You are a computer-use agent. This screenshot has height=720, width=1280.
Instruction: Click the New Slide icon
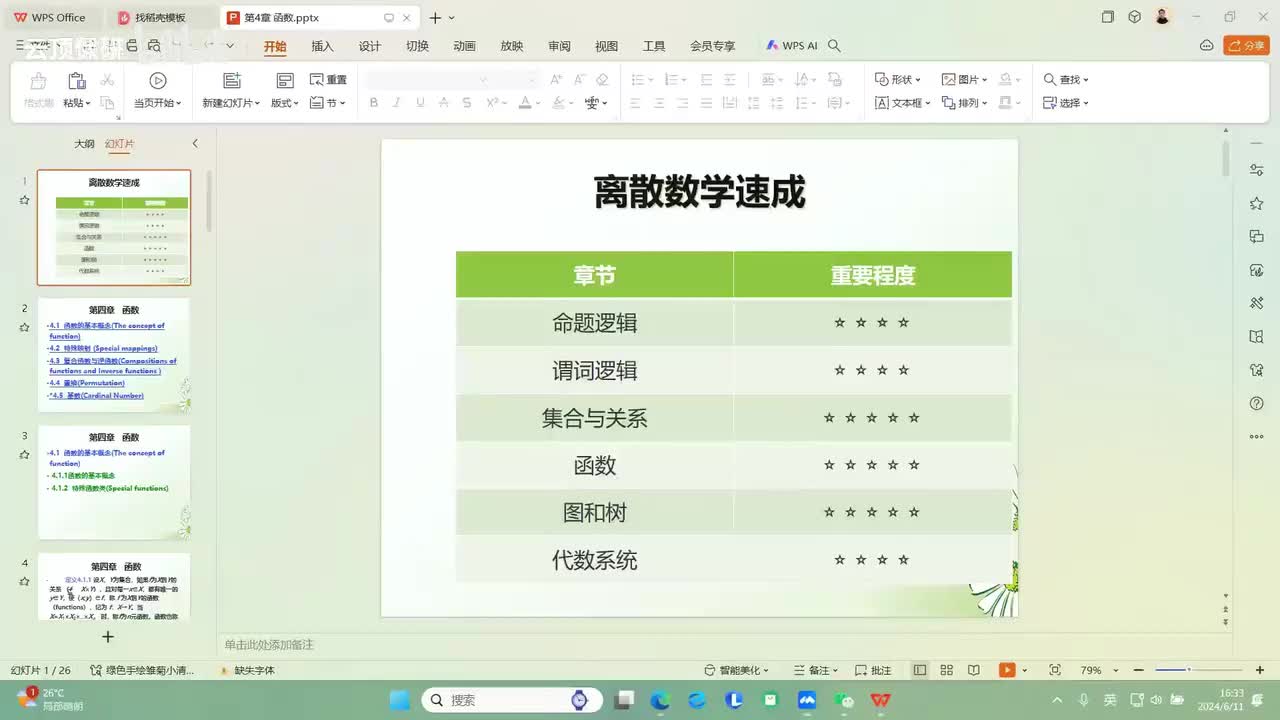(x=232, y=81)
